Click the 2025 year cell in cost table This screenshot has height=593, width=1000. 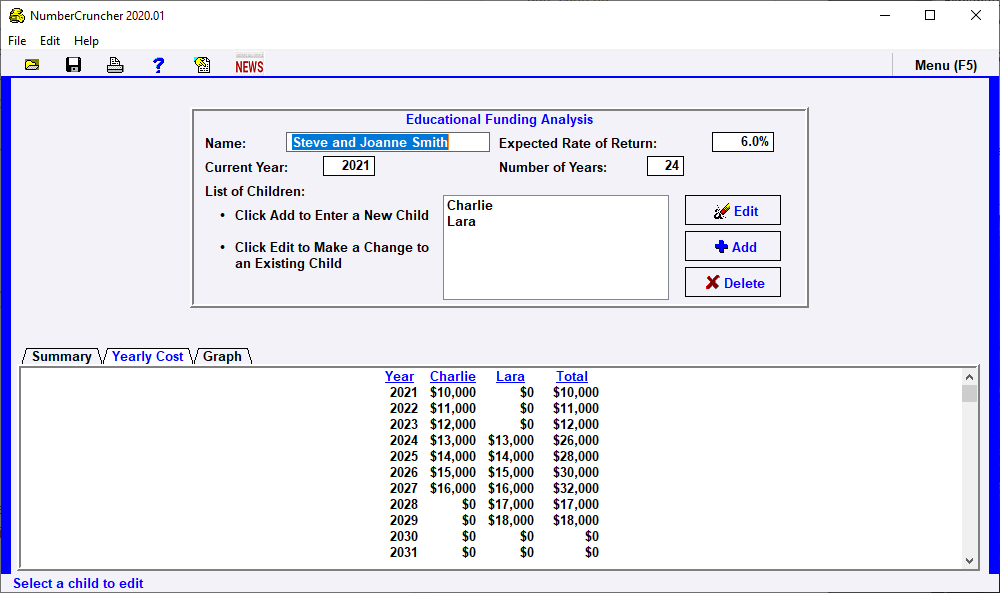(x=404, y=457)
